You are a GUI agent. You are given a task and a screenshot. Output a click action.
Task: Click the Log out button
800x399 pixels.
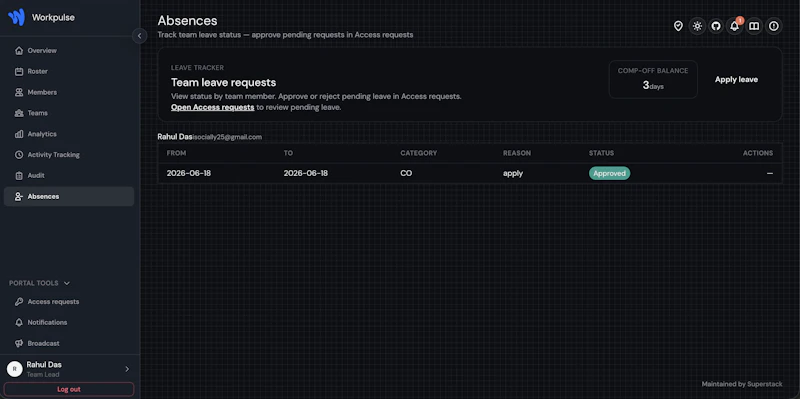[x=69, y=389]
